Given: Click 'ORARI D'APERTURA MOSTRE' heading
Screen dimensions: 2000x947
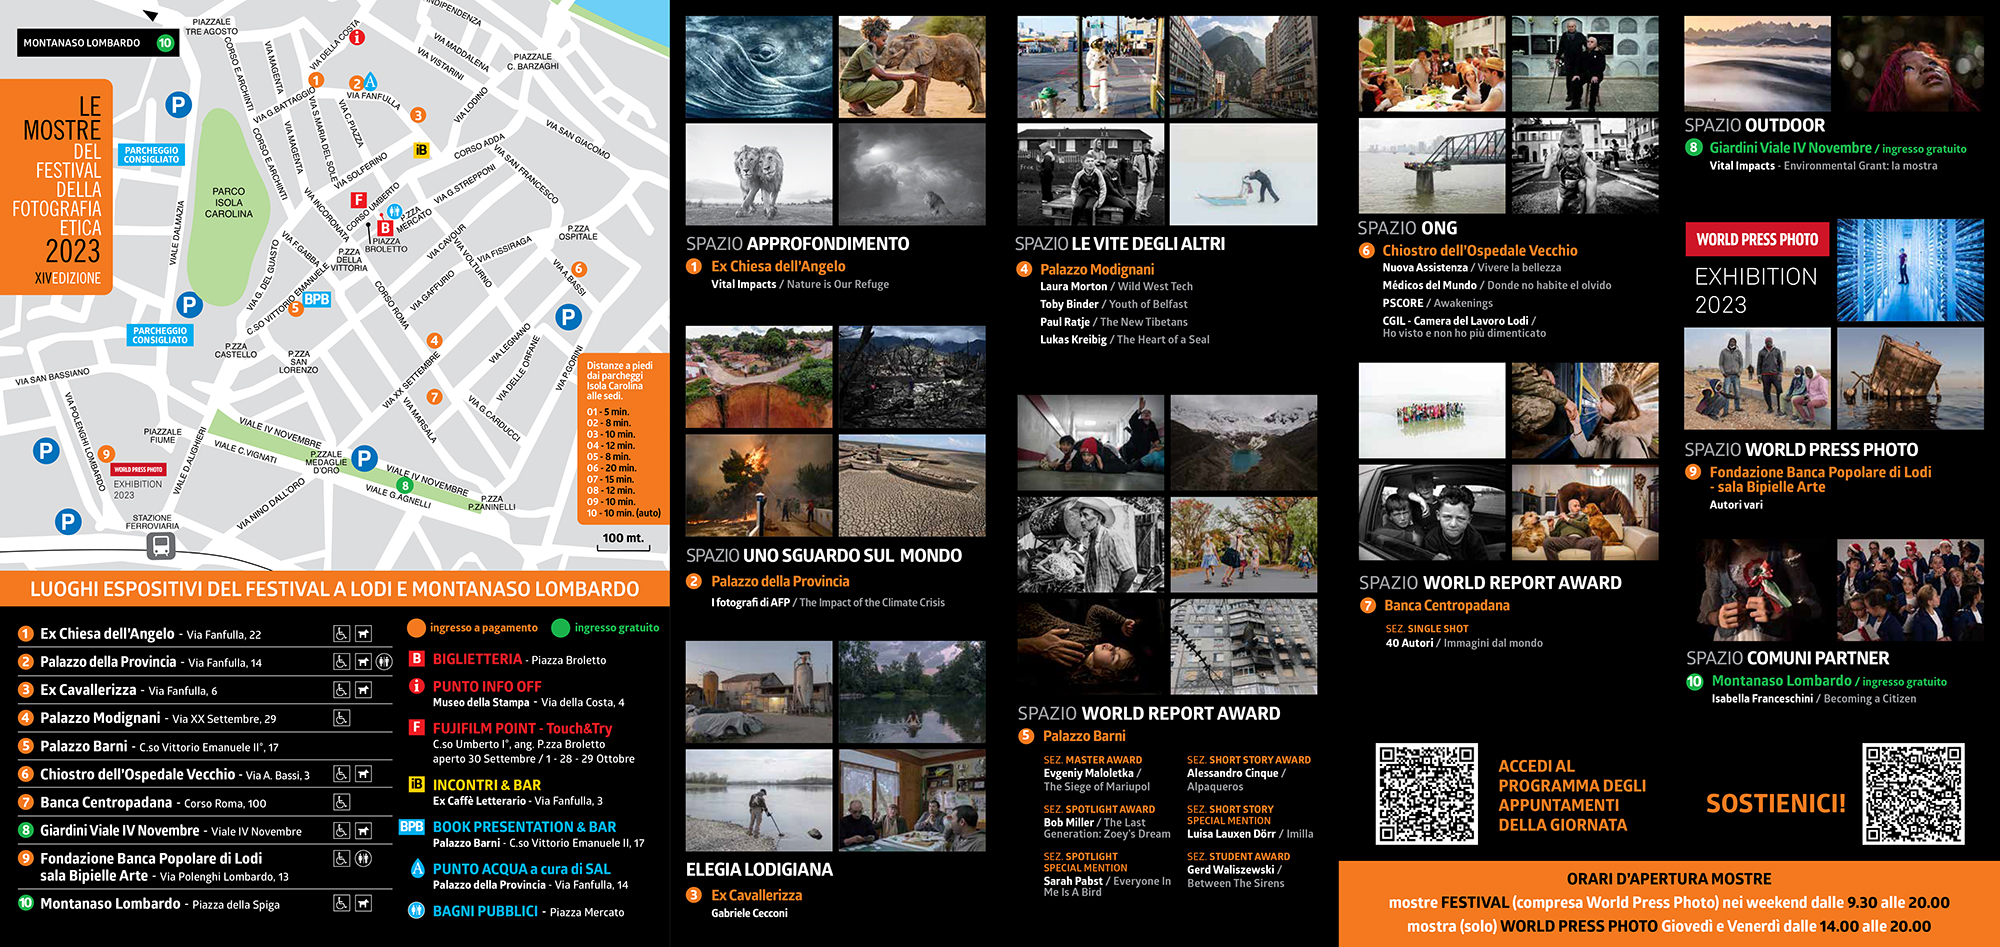Looking at the screenshot, I should [1669, 879].
